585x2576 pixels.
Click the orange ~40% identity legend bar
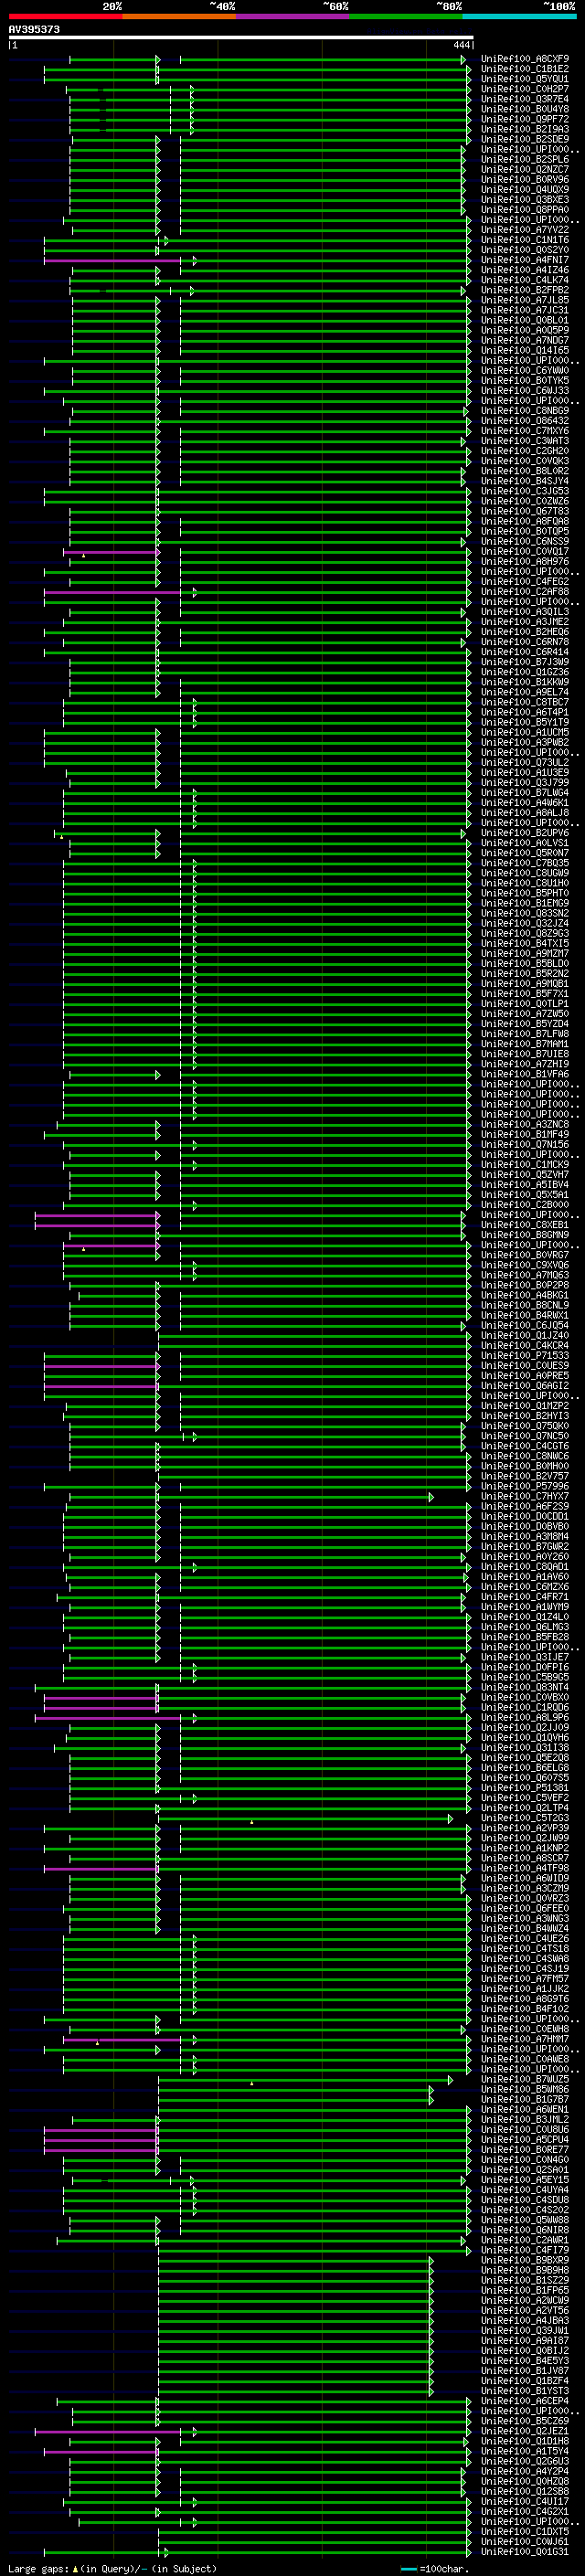[x=179, y=17]
